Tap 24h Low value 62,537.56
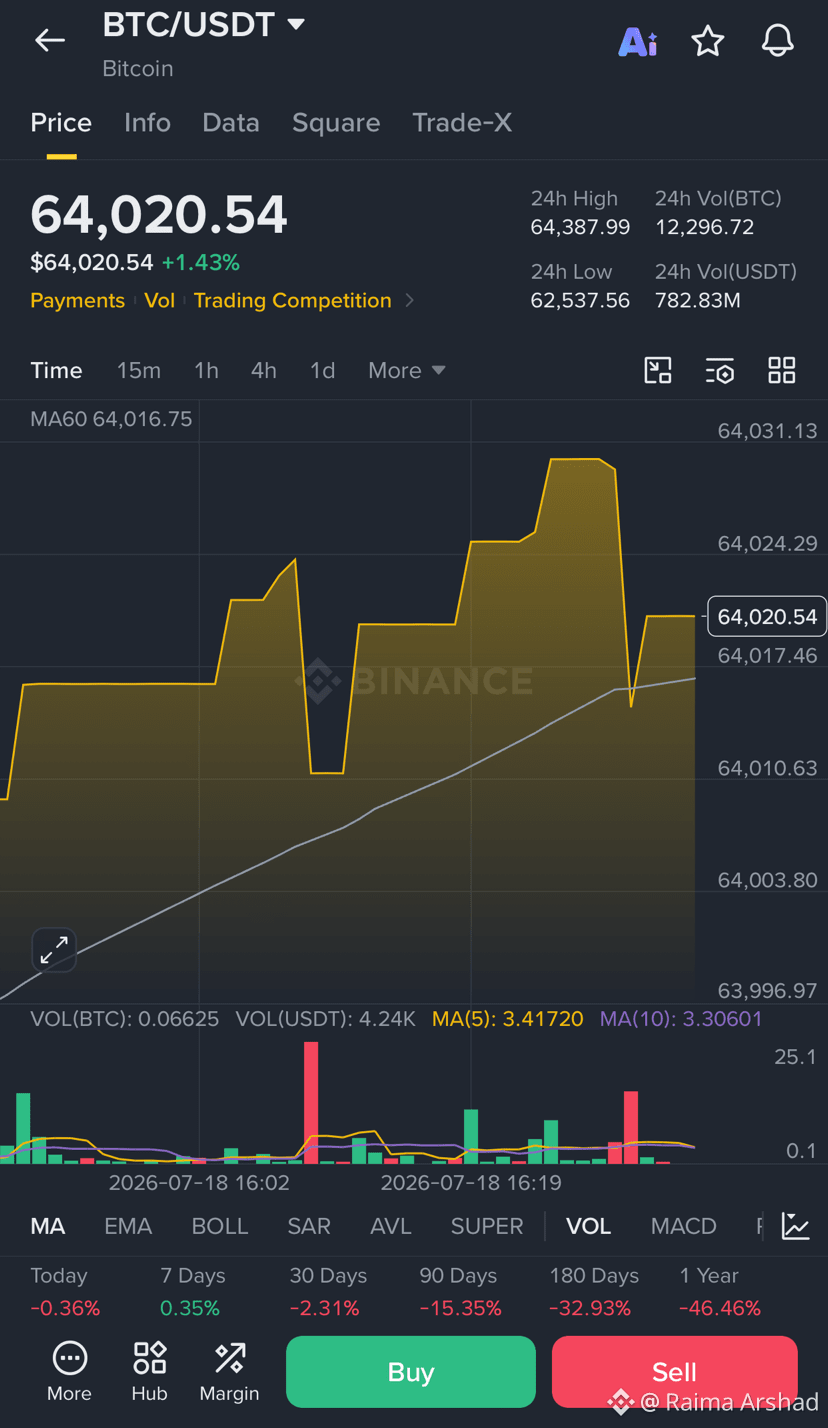828x1428 pixels. (x=580, y=300)
